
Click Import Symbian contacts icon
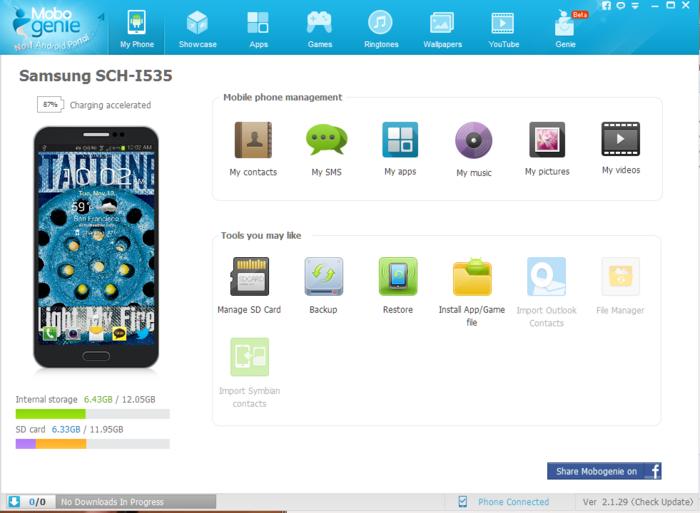coord(250,357)
